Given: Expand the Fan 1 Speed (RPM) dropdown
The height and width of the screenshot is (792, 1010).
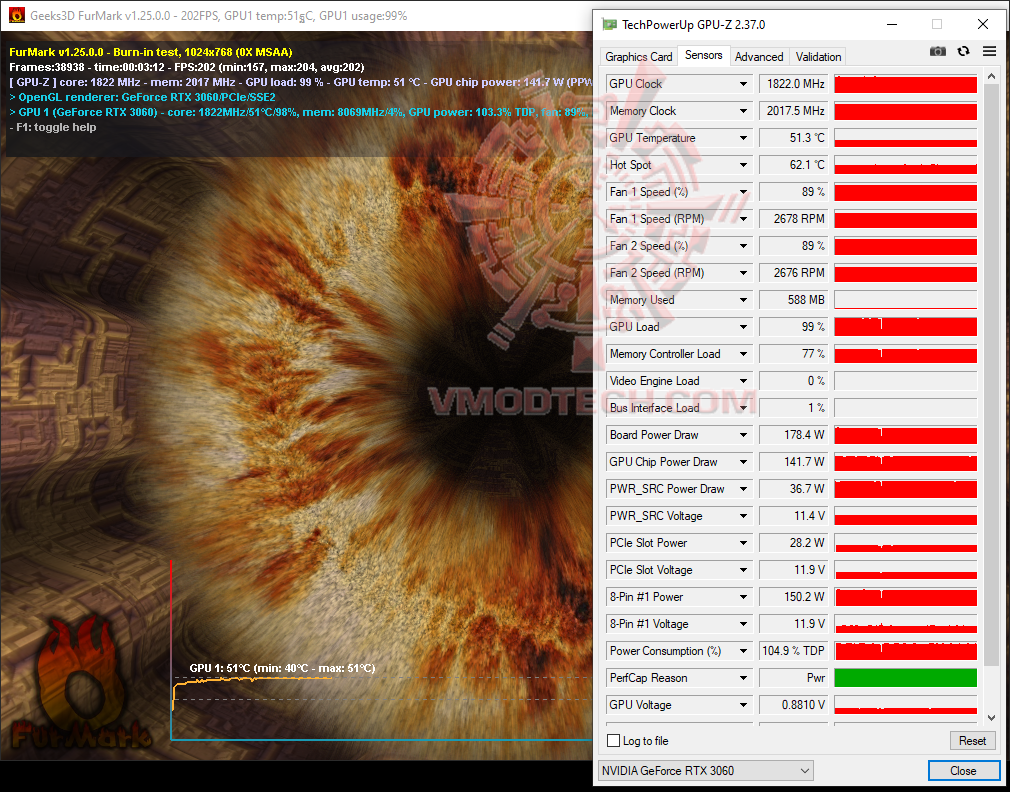Looking at the screenshot, I should [743, 219].
